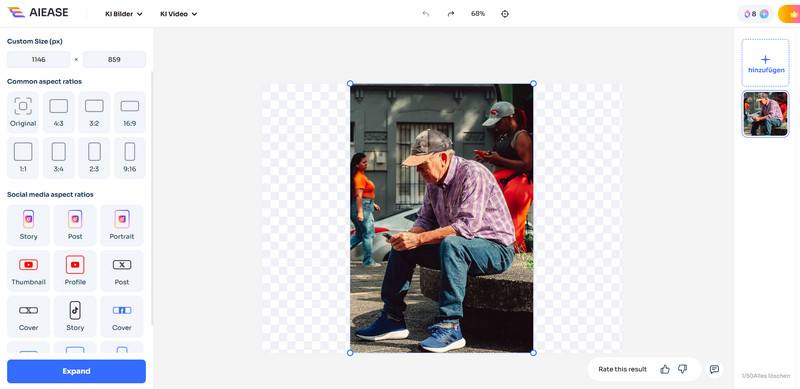Choose Instagram Story aspect ratio
This screenshot has height=389, width=800.
(29, 225)
